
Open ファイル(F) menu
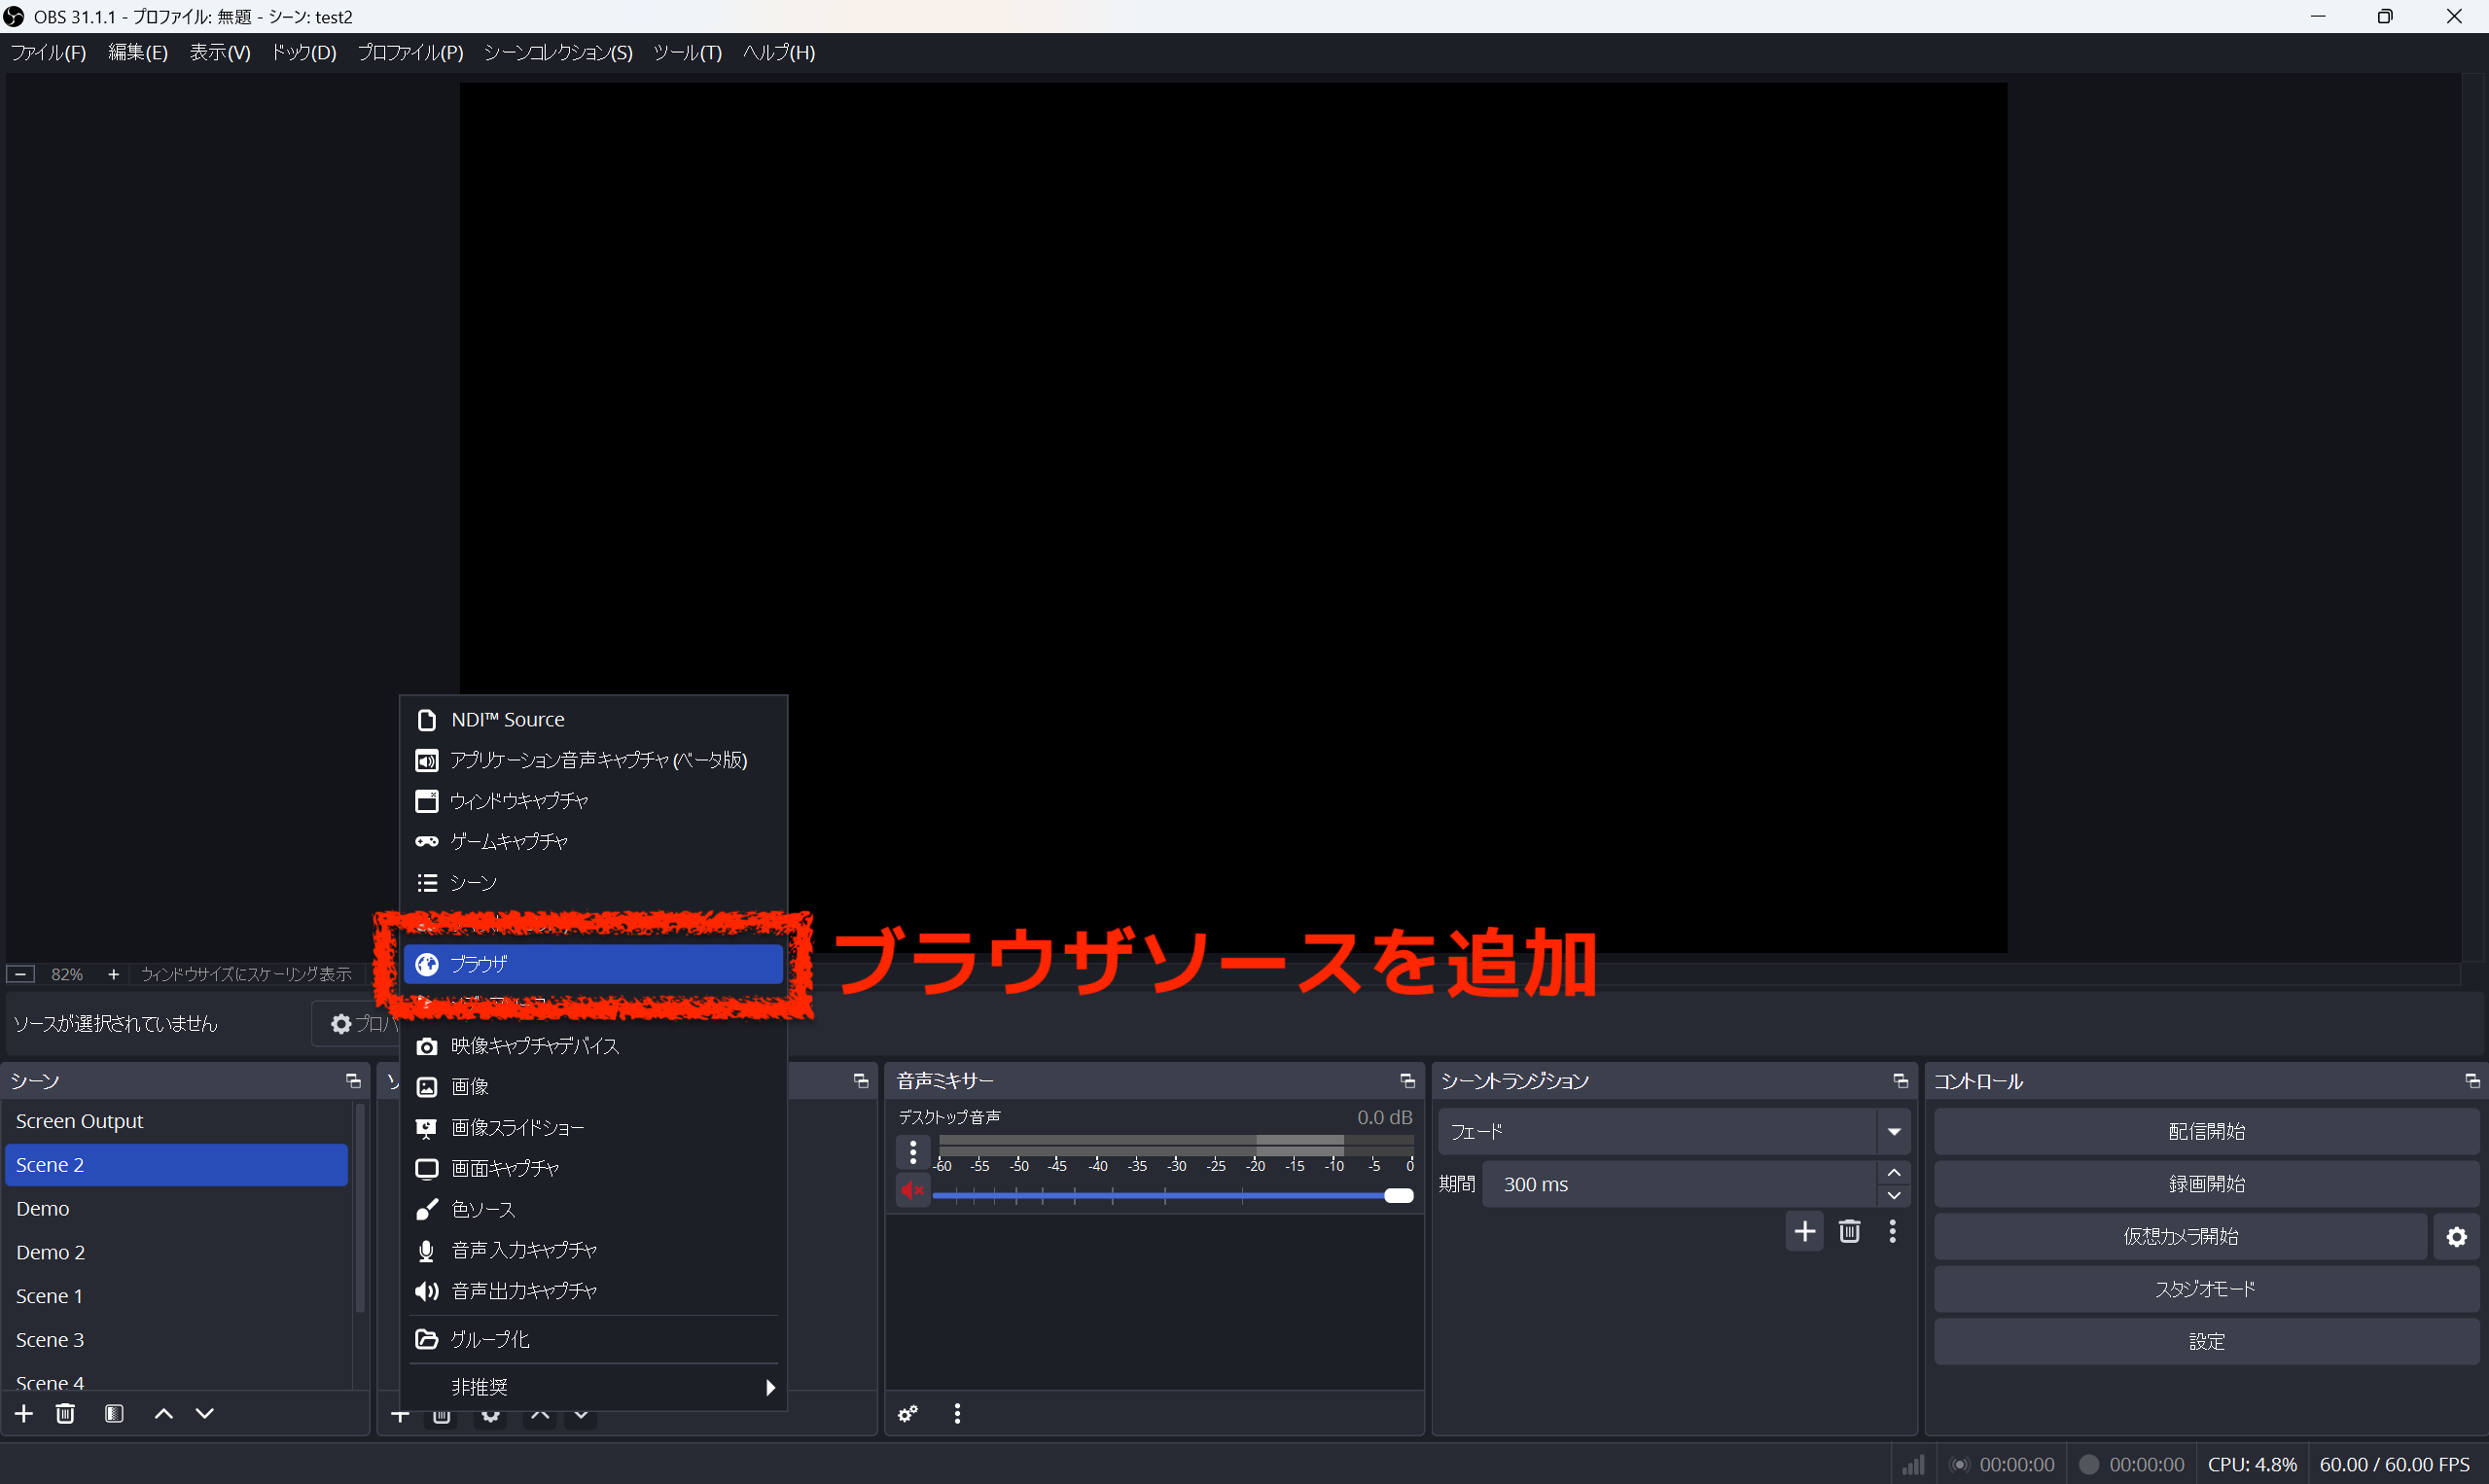48,53
